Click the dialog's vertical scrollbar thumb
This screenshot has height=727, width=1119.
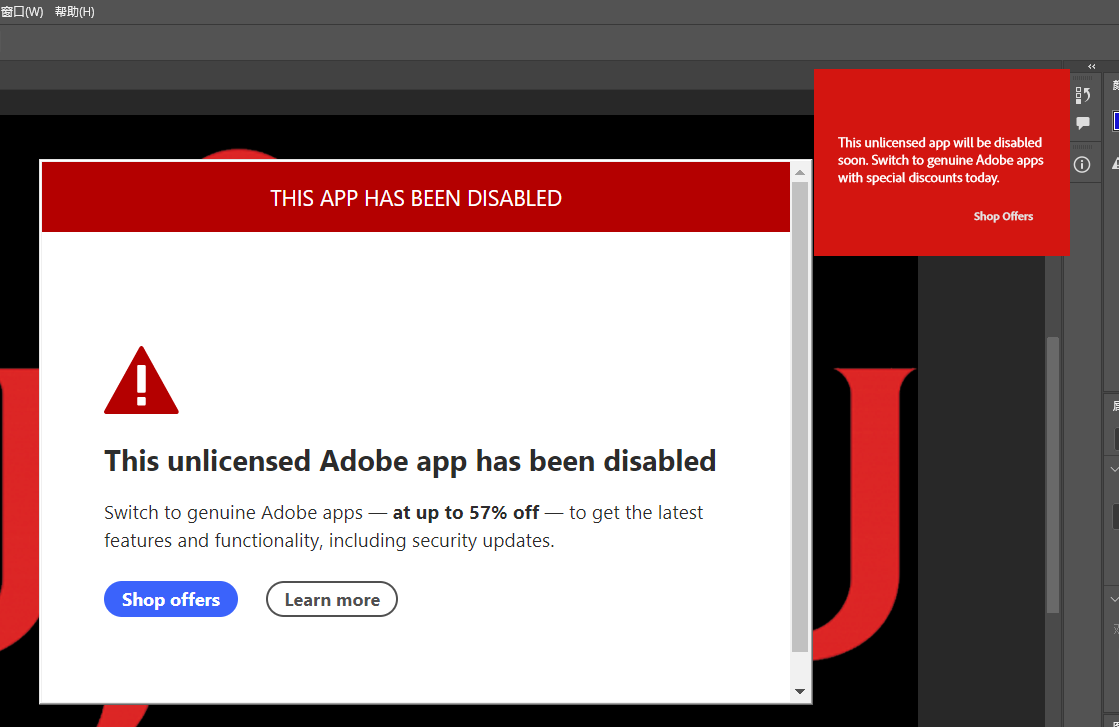pos(800,415)
